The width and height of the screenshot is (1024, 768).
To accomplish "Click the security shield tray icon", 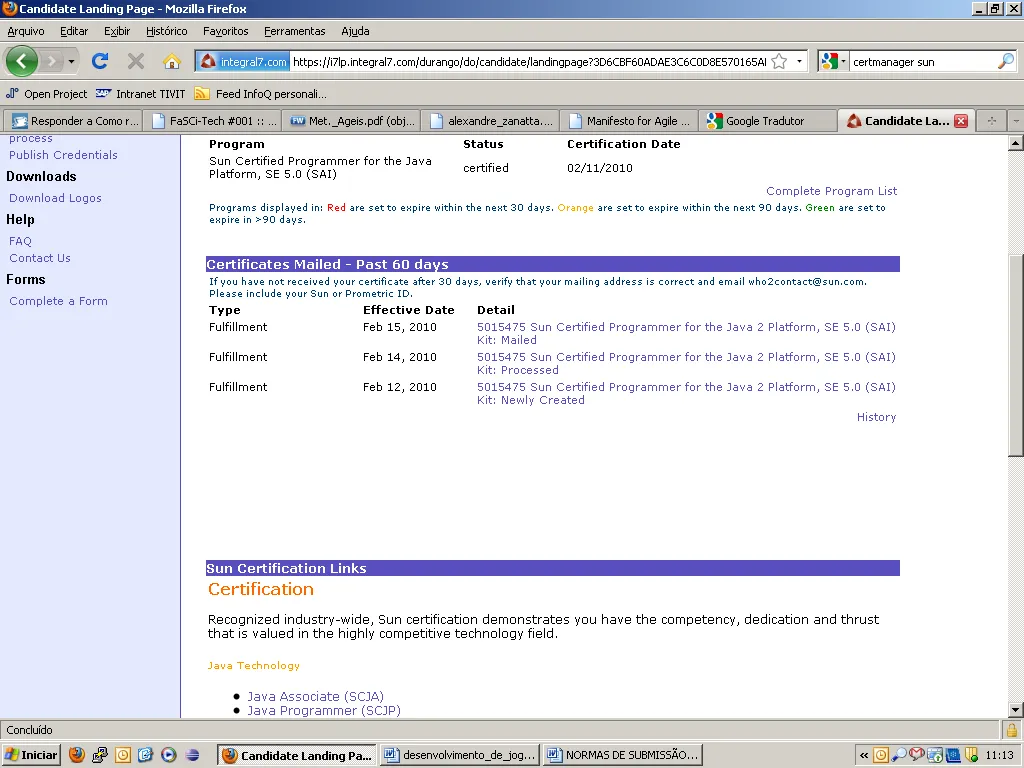I will [972, 755].
